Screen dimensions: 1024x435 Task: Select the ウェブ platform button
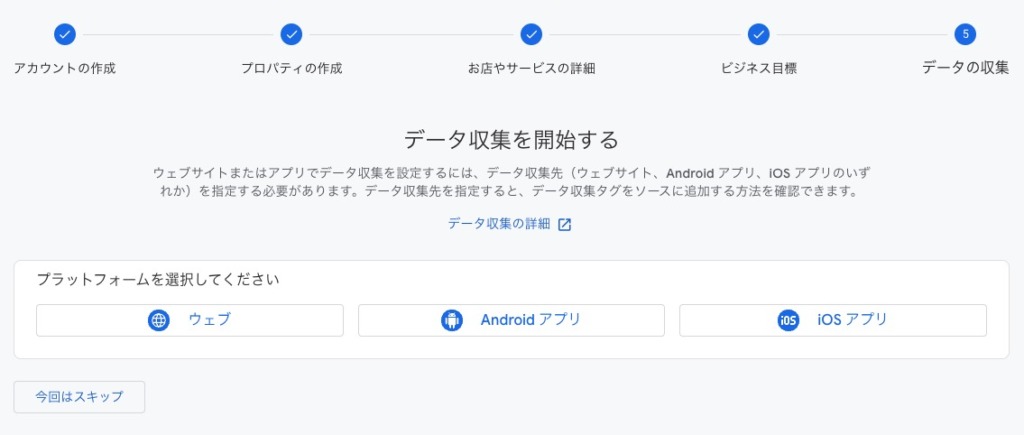click(x=189, y=320)
